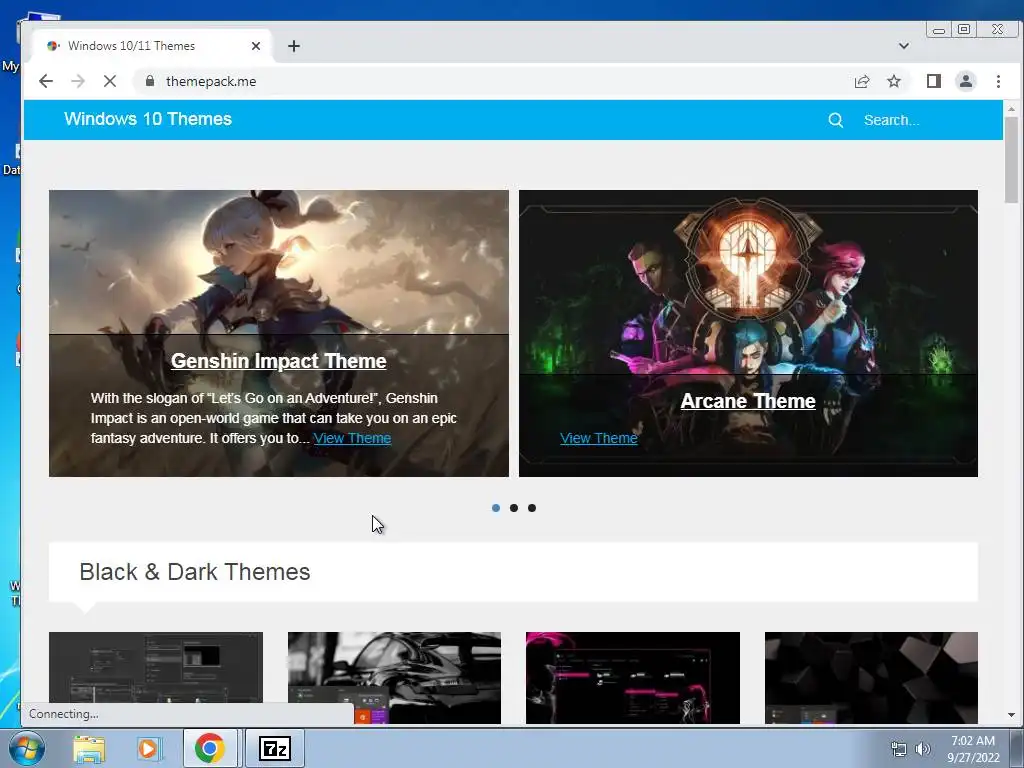
Task: Open a new tab with plus button
Action: (294, 46)
